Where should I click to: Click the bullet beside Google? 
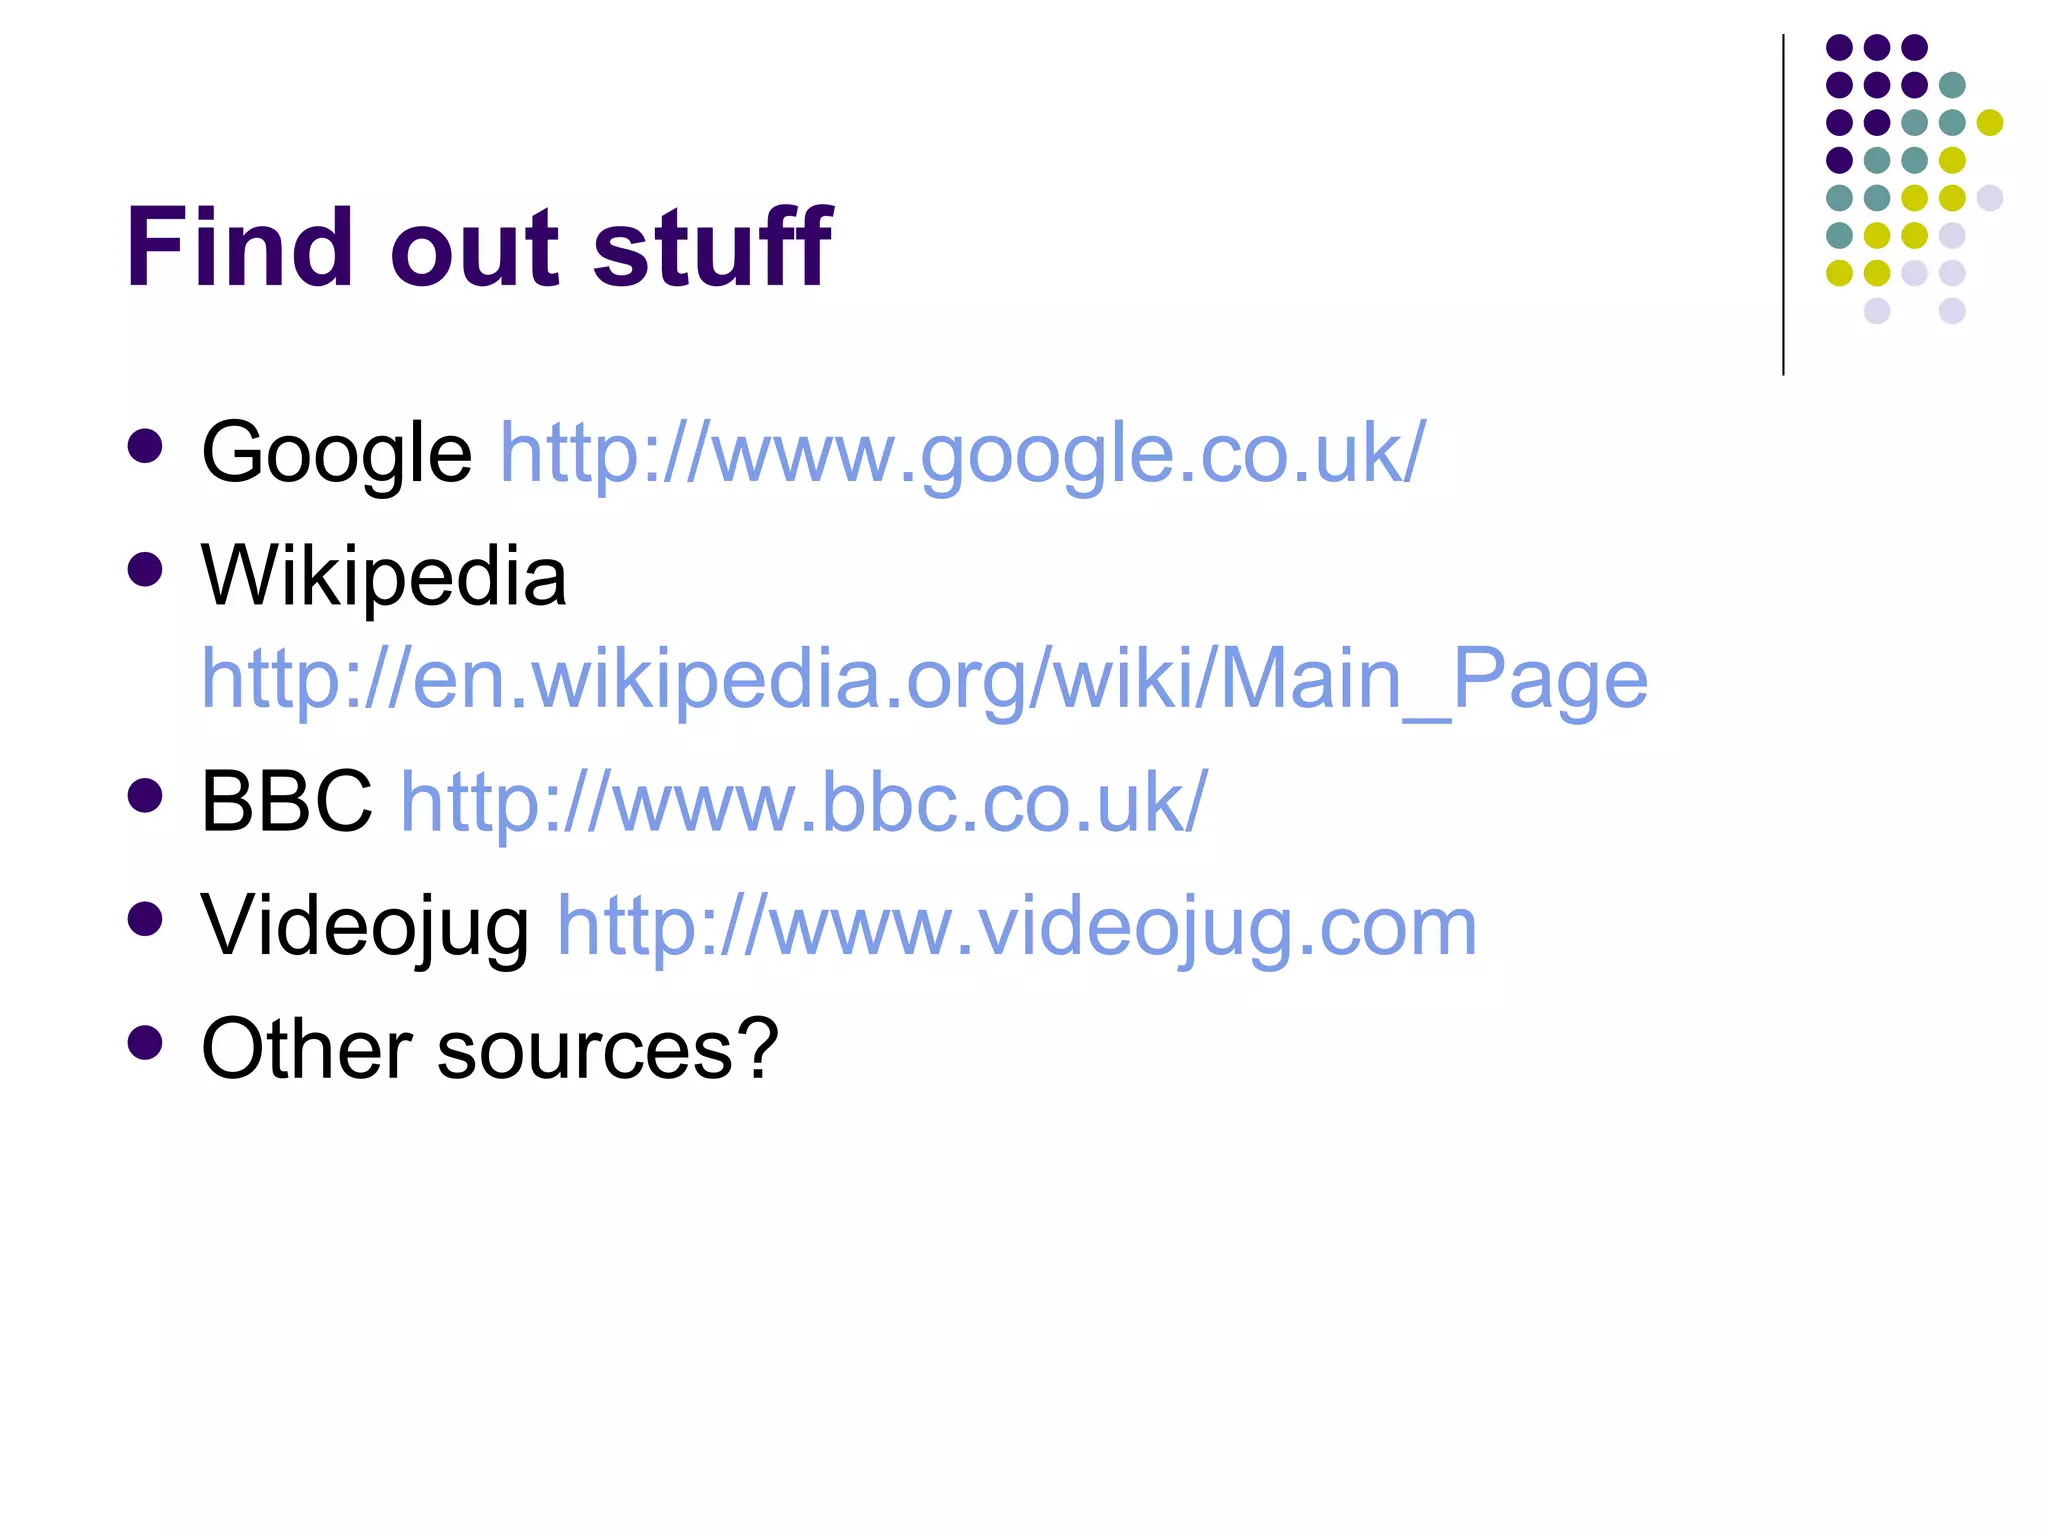point(145,446)
